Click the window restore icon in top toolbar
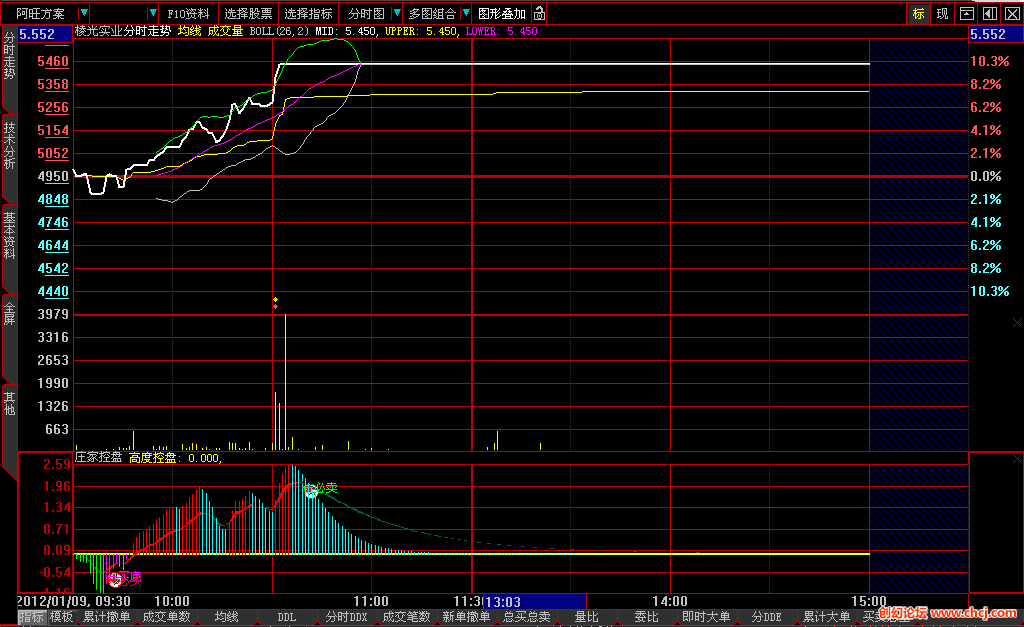 pos(967,14)
